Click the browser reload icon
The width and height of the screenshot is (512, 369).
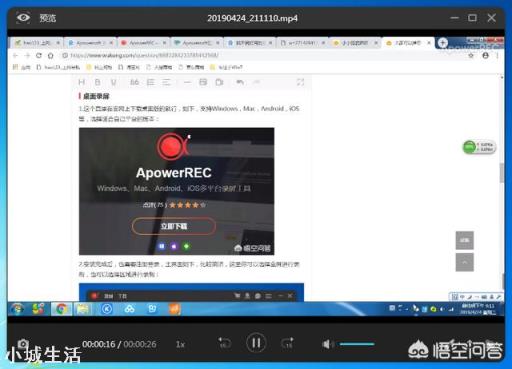pos(39,55)
